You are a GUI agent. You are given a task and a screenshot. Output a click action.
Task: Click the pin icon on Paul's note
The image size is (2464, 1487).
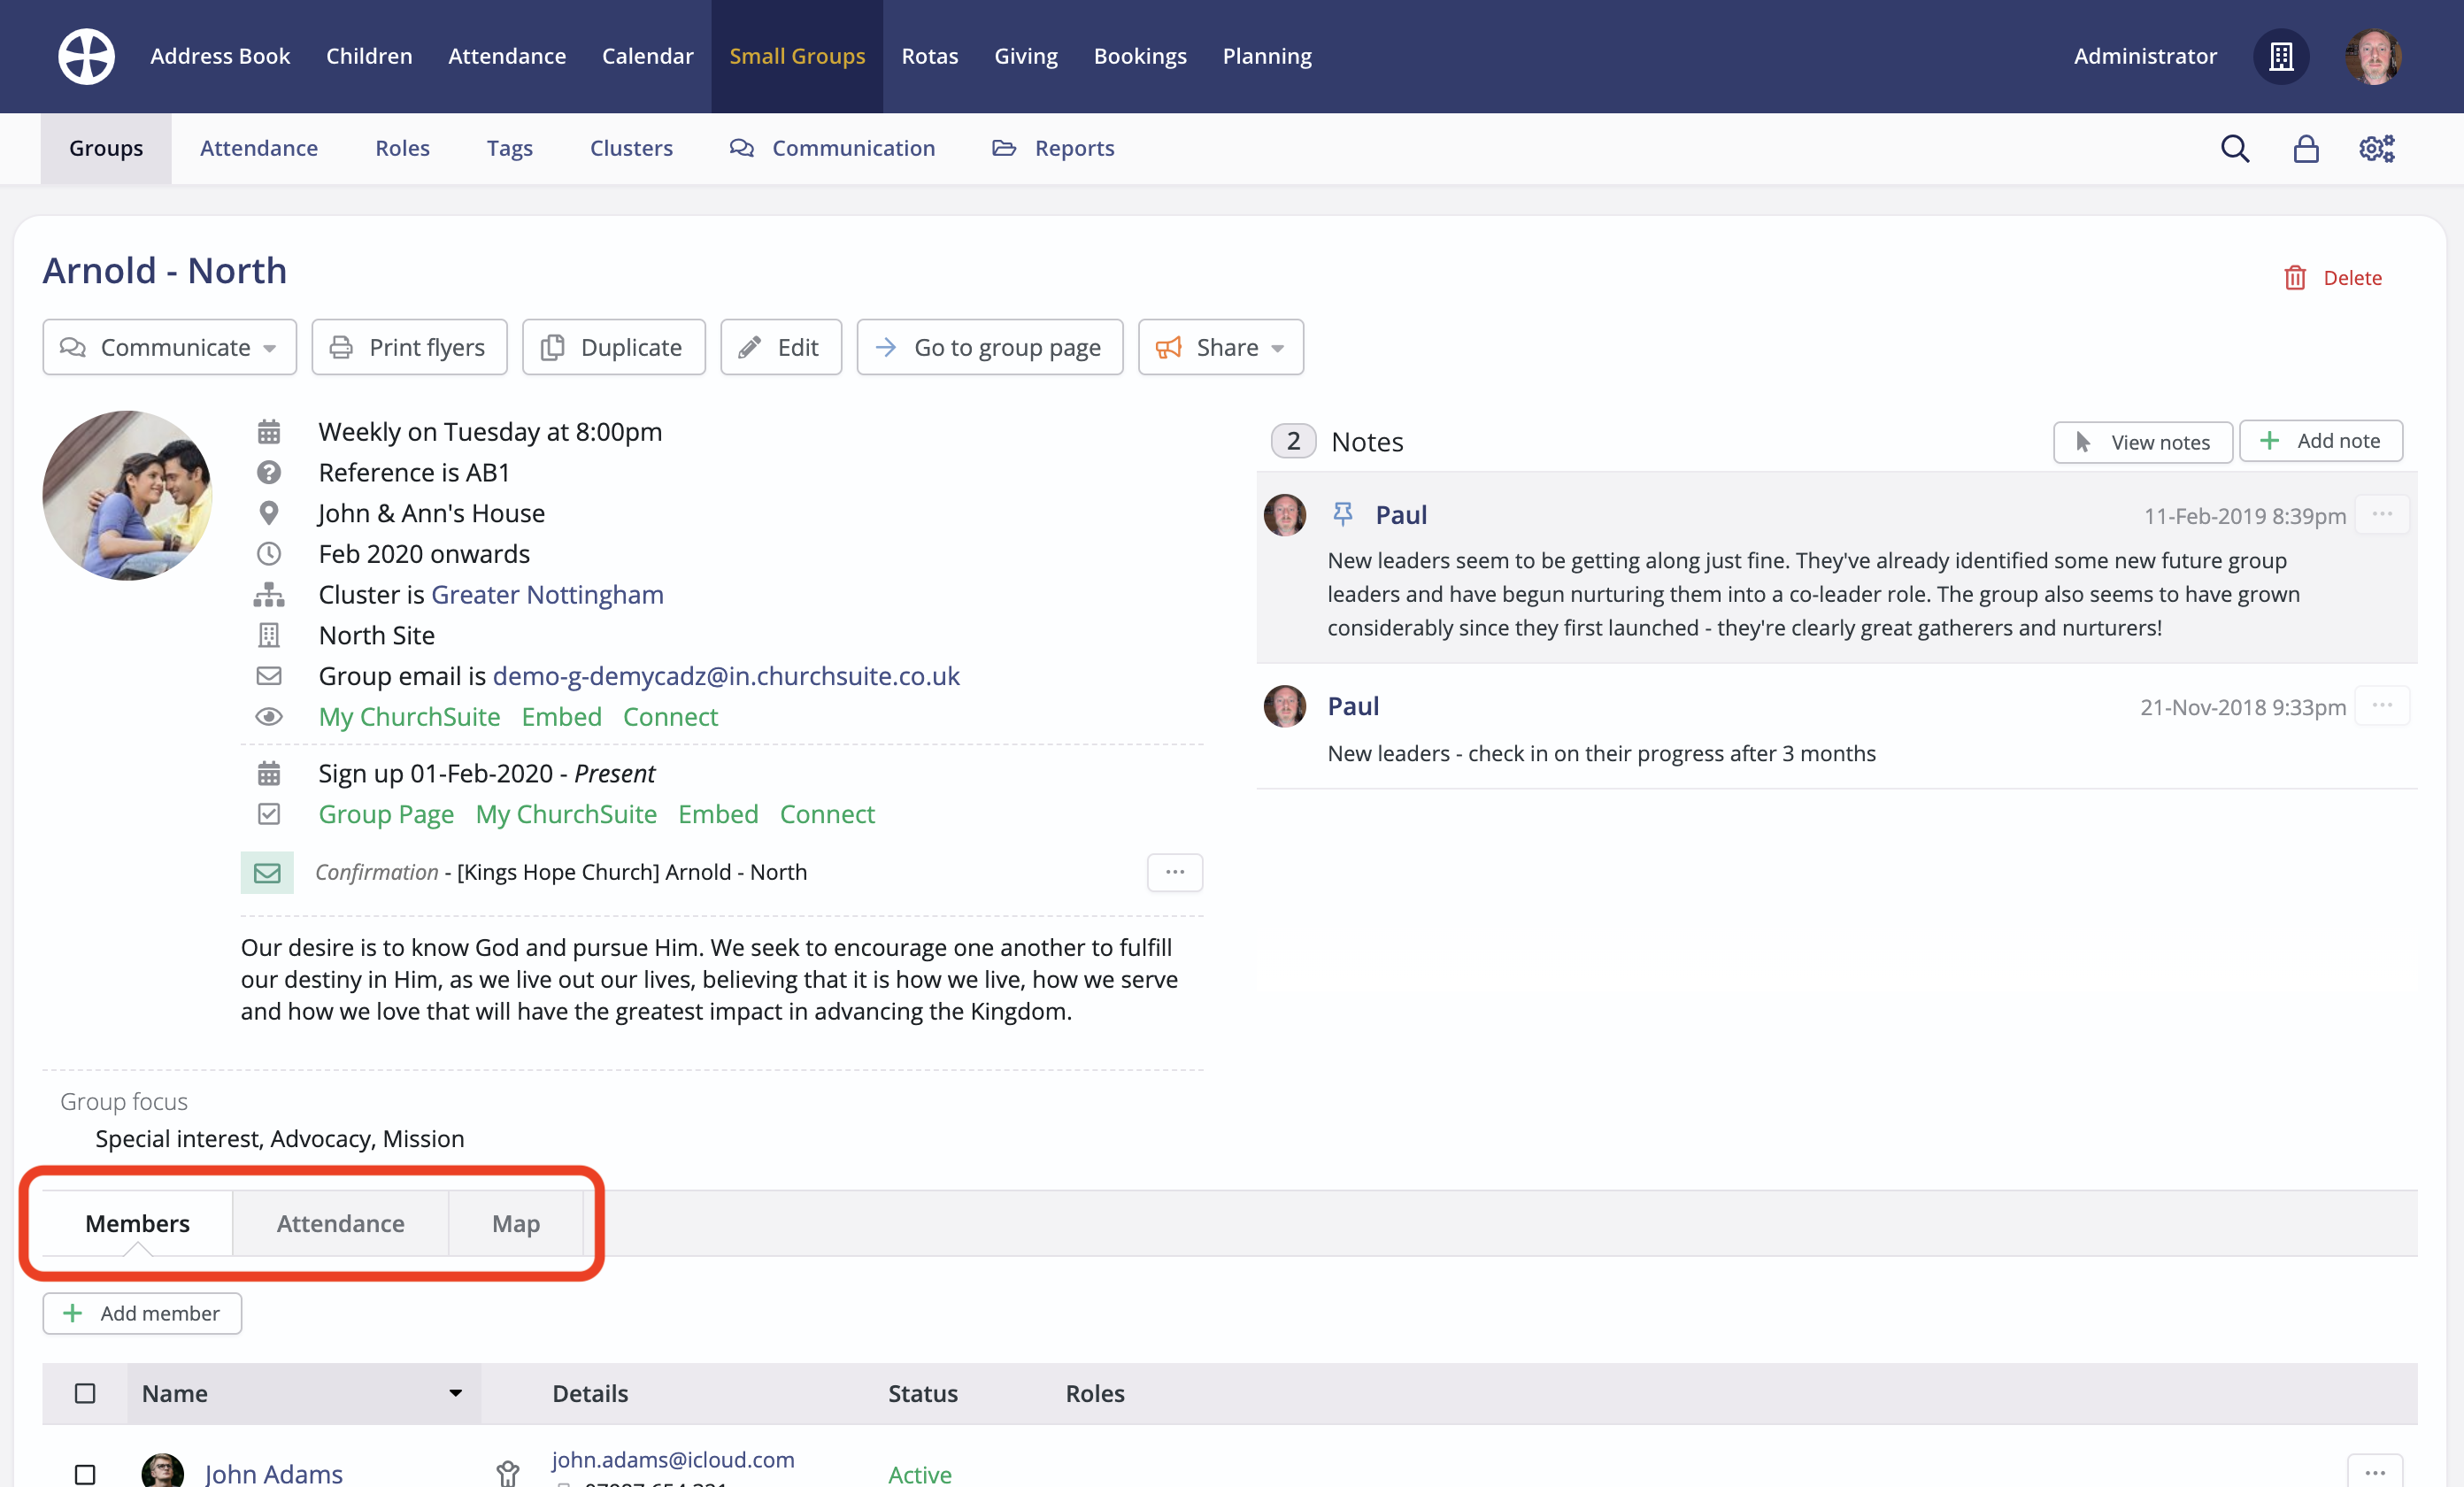pos(1342,514)
